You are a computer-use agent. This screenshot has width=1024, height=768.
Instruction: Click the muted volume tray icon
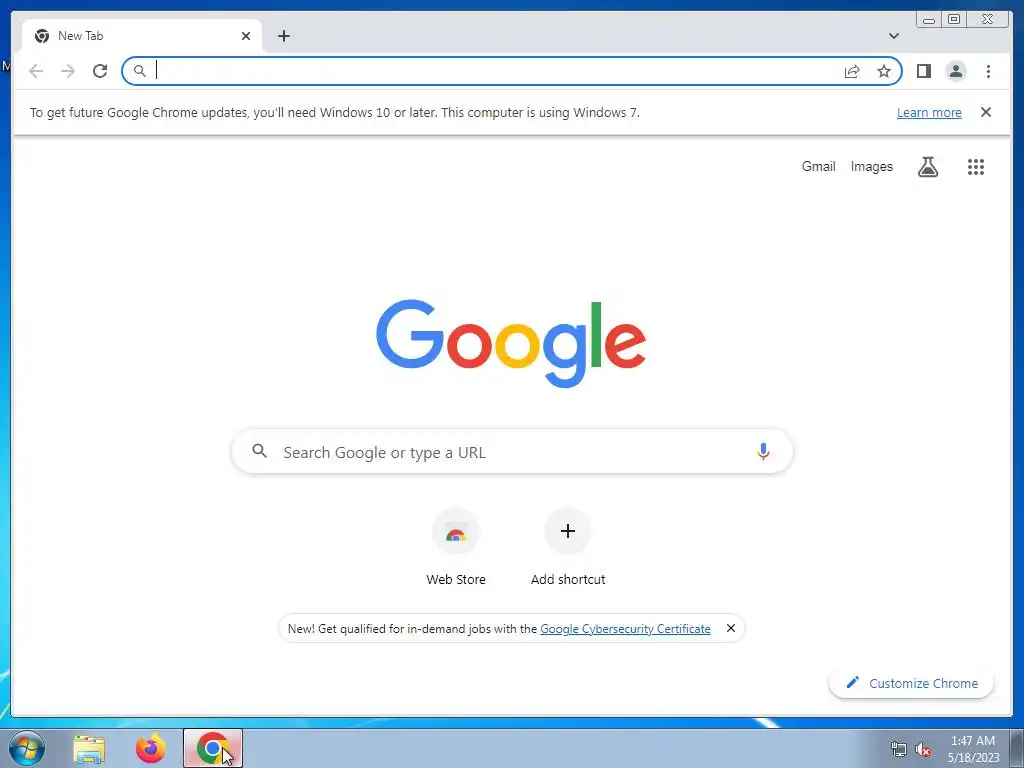(x=923, y=749)
